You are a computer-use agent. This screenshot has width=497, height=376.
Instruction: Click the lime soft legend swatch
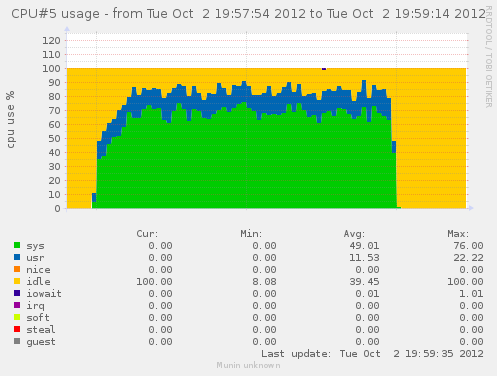[x=17, y=317]
